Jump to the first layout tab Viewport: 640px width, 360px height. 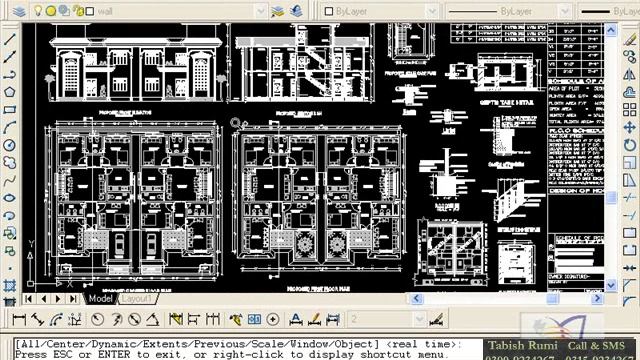(x=28, y=299)
